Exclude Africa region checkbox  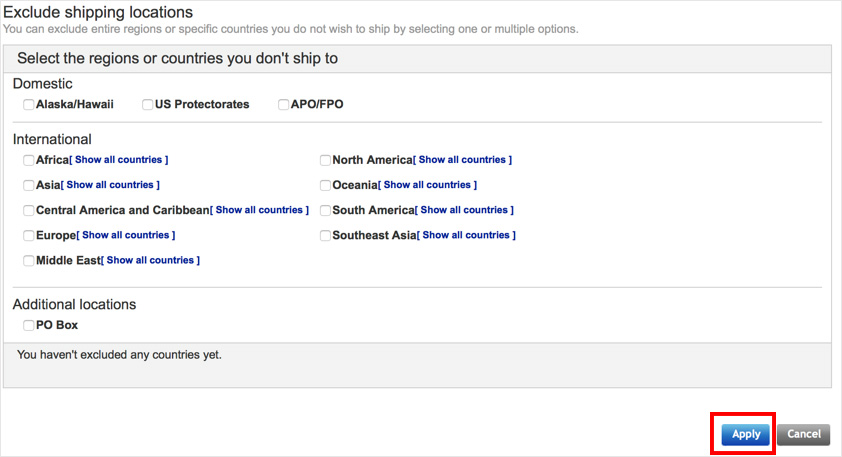(28, 160)
